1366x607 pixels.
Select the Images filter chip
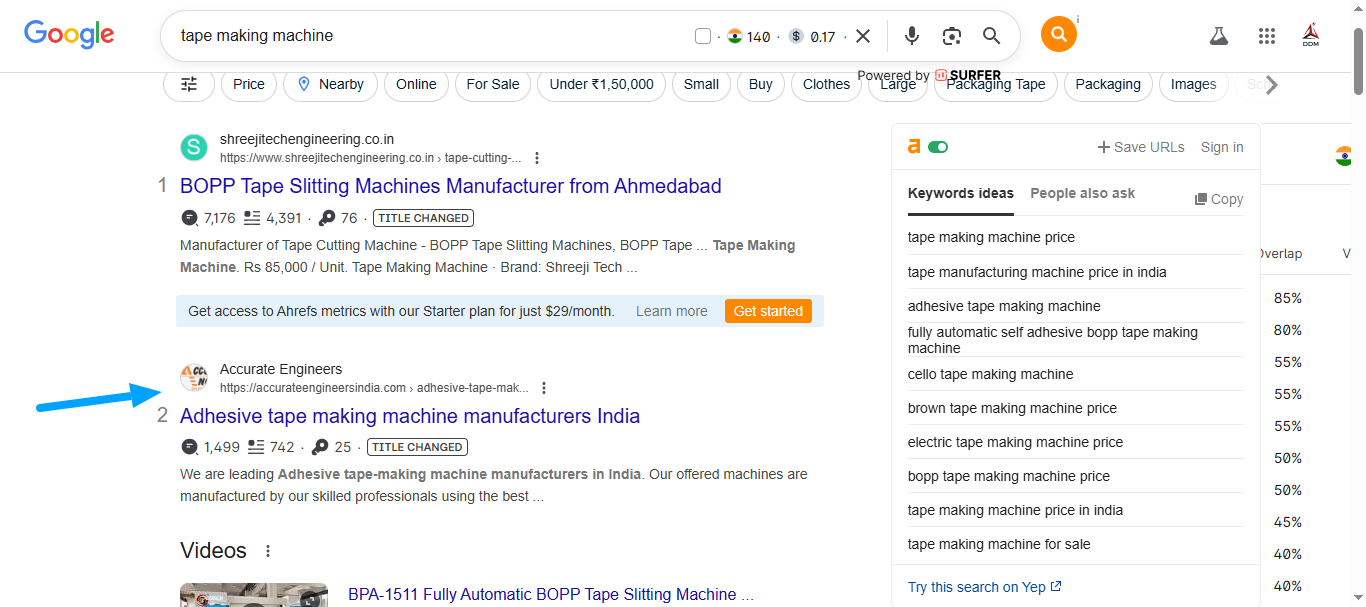coord(1193,84)
